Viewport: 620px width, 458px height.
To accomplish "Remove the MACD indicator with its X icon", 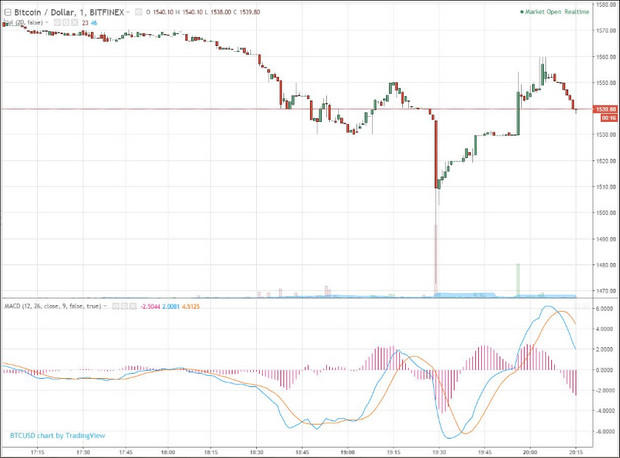I will click(x=129, y=304).
